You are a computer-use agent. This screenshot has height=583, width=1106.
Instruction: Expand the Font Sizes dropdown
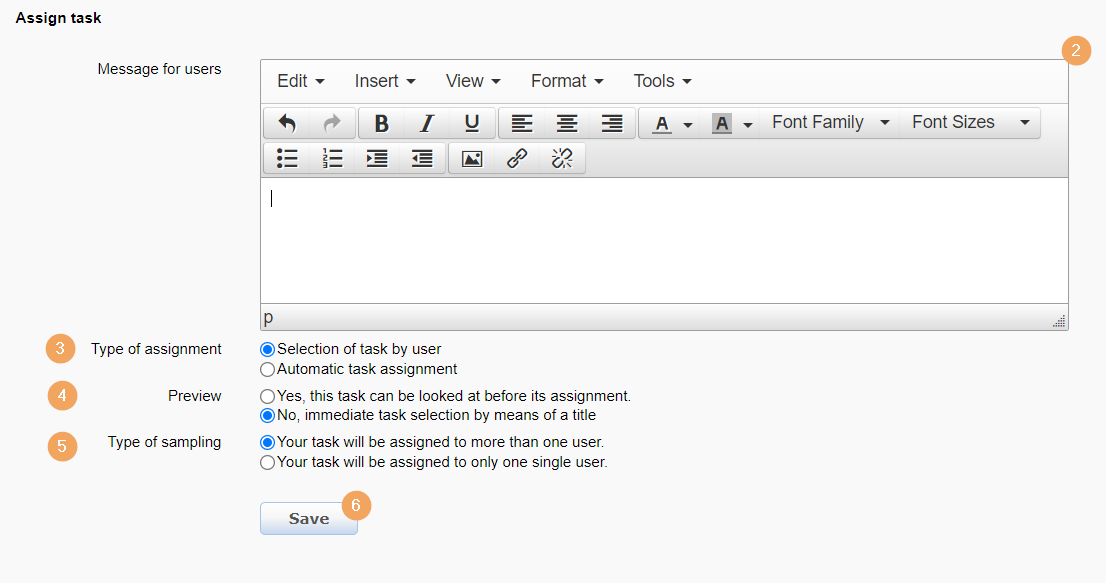(969, 123)
